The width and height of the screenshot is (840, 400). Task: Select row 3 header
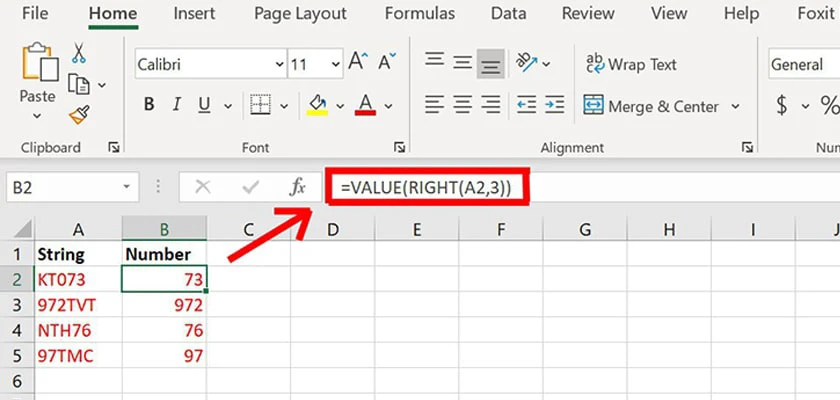coord(17,305)
